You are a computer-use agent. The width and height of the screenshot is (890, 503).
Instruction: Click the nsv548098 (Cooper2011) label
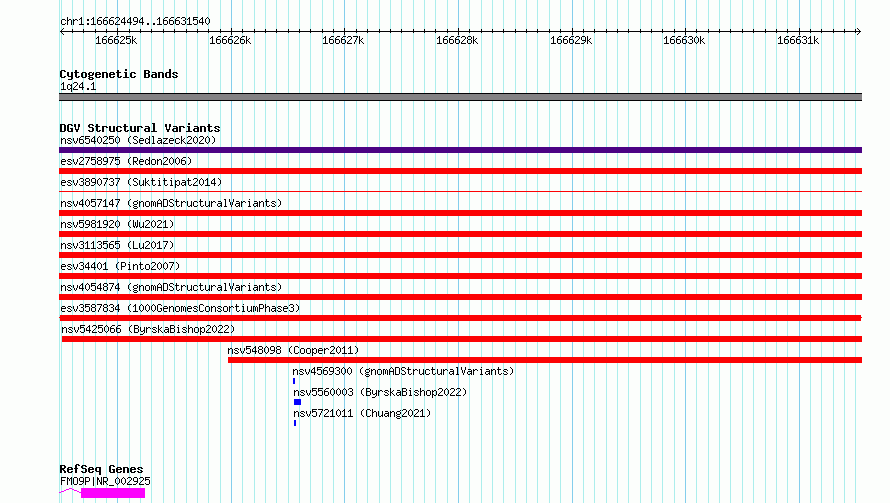(293, 350)
